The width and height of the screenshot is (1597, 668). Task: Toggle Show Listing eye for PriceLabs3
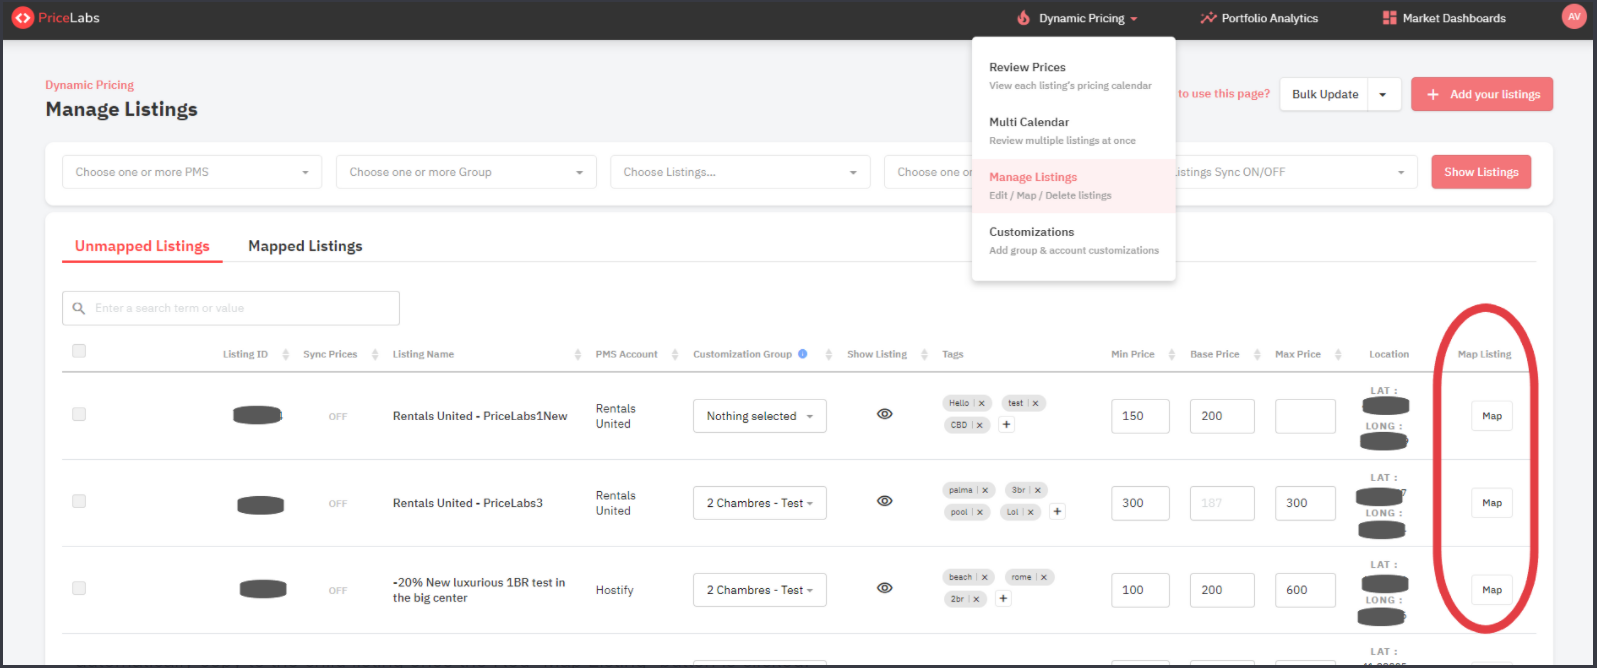pos(885,501)
